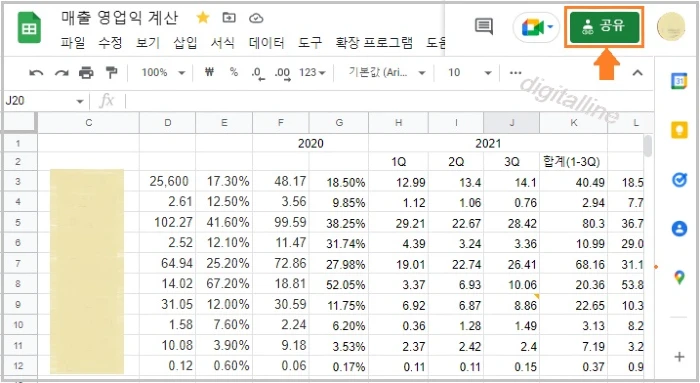This screenshot has width=700, height=383.
Task: Open Contacts in side panel
Action: (679, 229)
